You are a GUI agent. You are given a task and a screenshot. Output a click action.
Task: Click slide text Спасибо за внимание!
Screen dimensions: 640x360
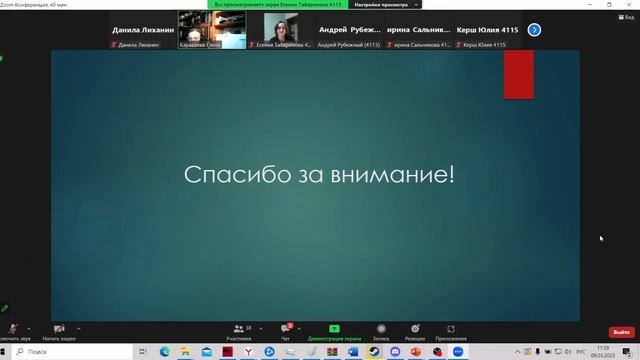[319, 174]
